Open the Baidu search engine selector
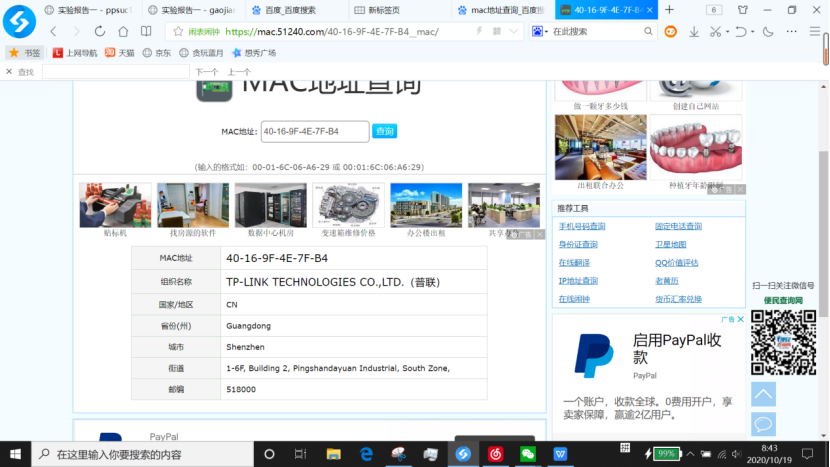This screenshot has height=467, width=830. click(540, 32)
